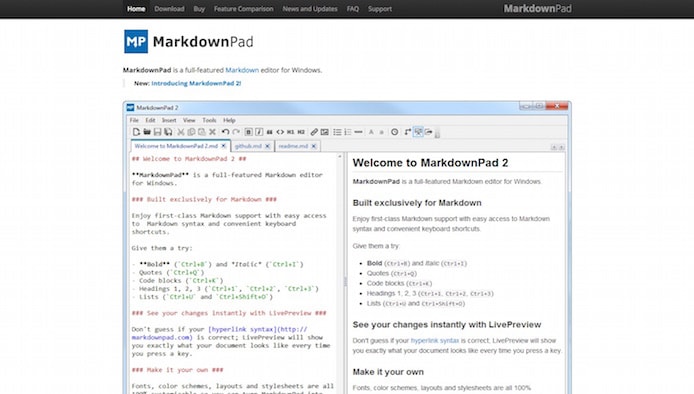Image resolution: width=694 pixels, height=394 pixels.
Task: Click the MarkdownPad 2 window title bar icon
Action: tap(130, 108)
